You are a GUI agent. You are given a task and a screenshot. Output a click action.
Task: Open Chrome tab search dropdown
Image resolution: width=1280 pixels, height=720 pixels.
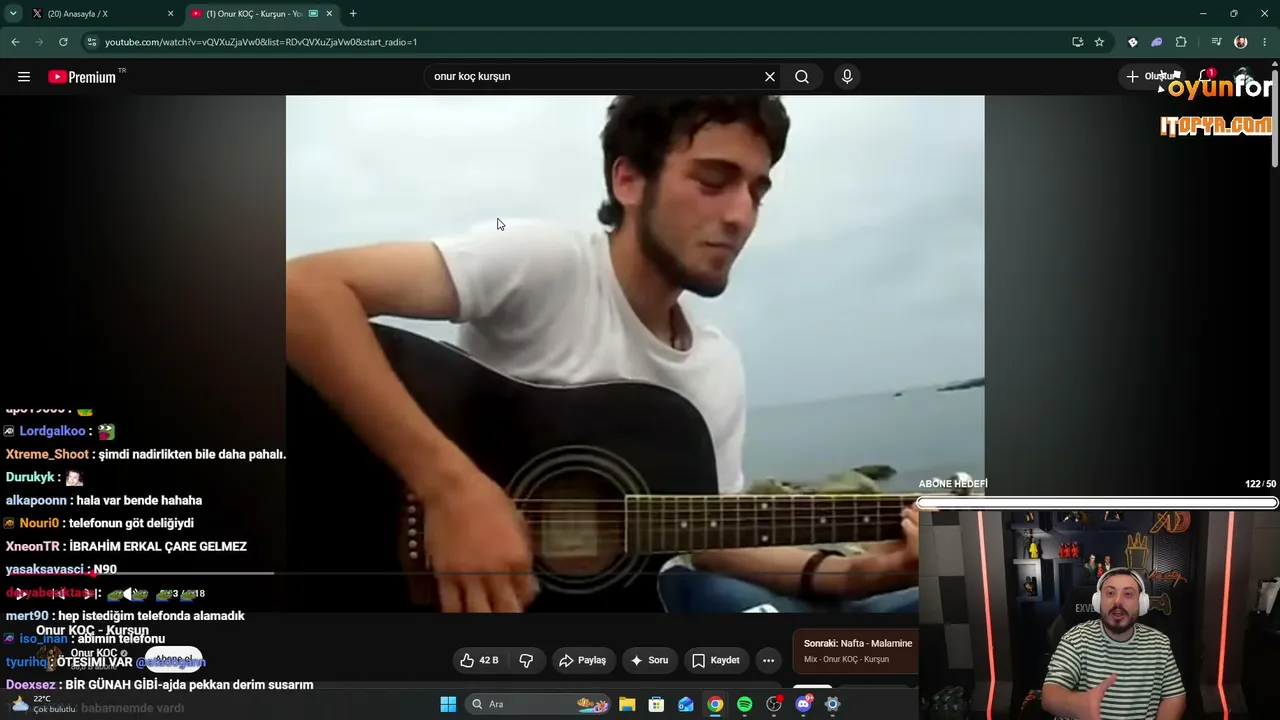coord(14,14)
